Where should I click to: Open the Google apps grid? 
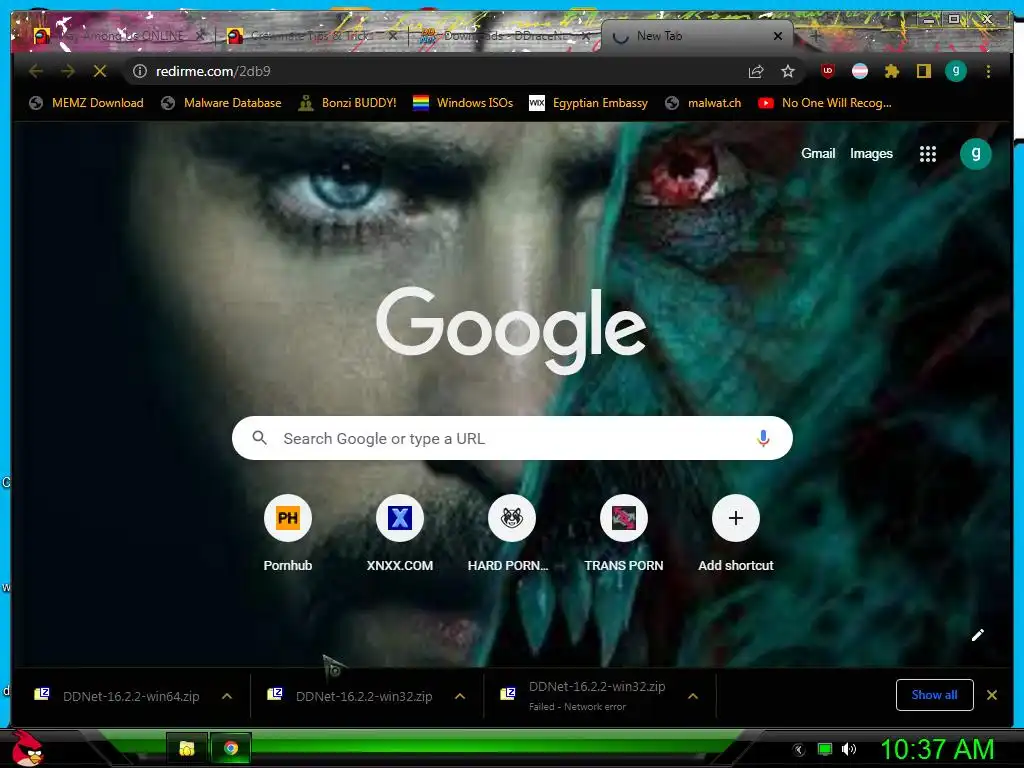[x=928, y=154]
